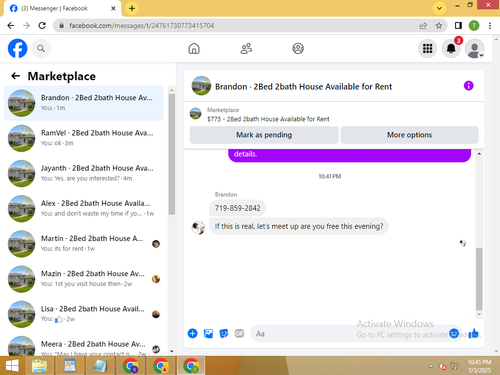Viewport: 500px width, 375px height.
Task: Click the Facebook logo
Action: point(17,49)
